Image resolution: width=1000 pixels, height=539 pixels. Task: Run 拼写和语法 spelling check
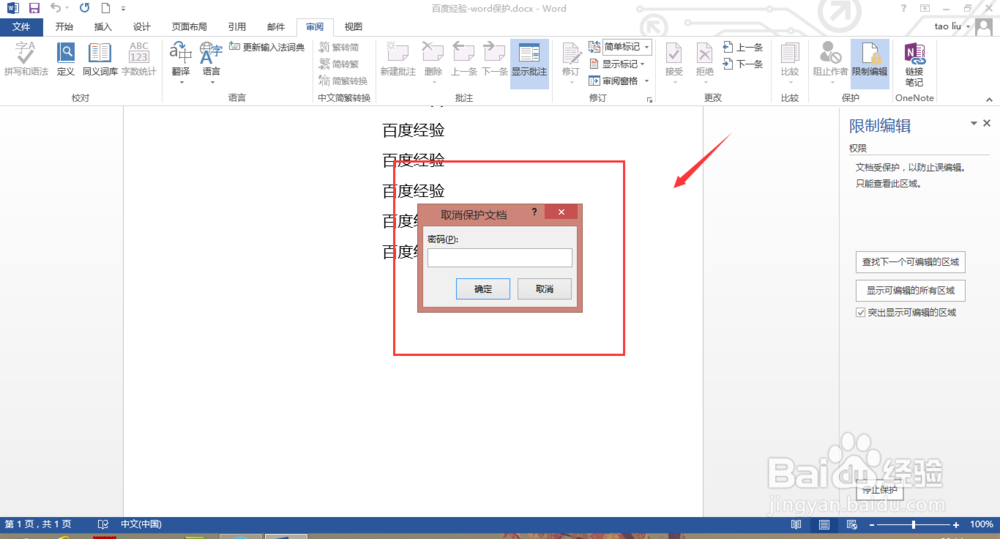coord(26,59)
